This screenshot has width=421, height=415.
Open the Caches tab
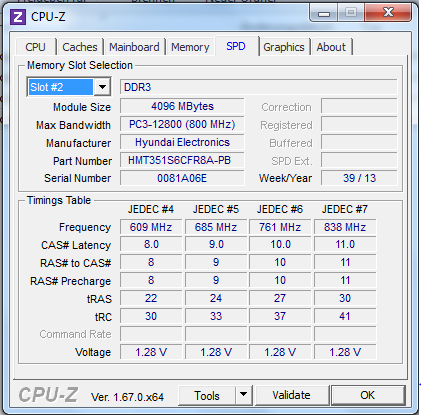(80, 47)
